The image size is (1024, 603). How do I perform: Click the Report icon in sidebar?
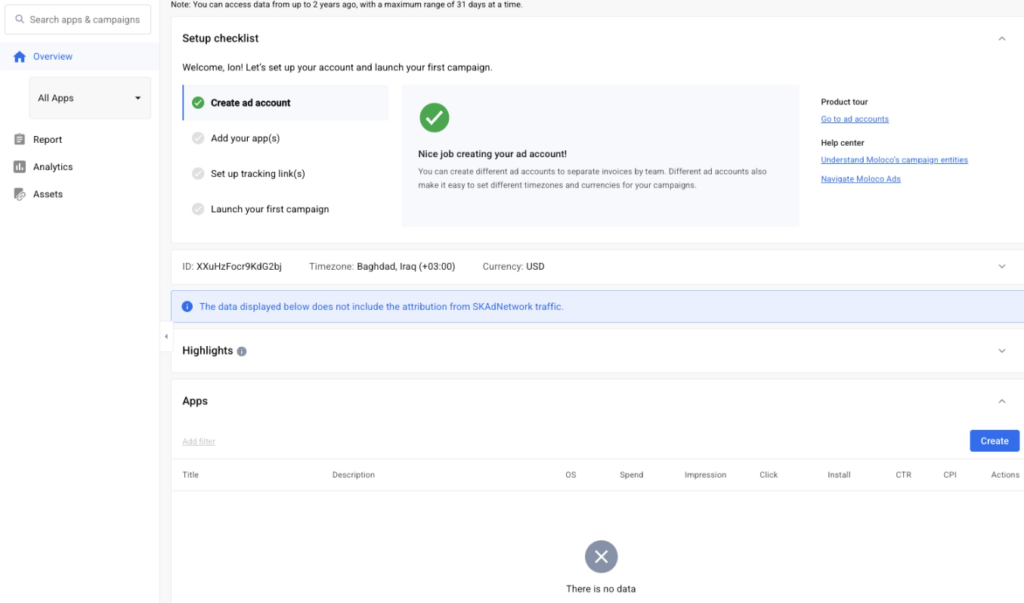tap(19, 140)
